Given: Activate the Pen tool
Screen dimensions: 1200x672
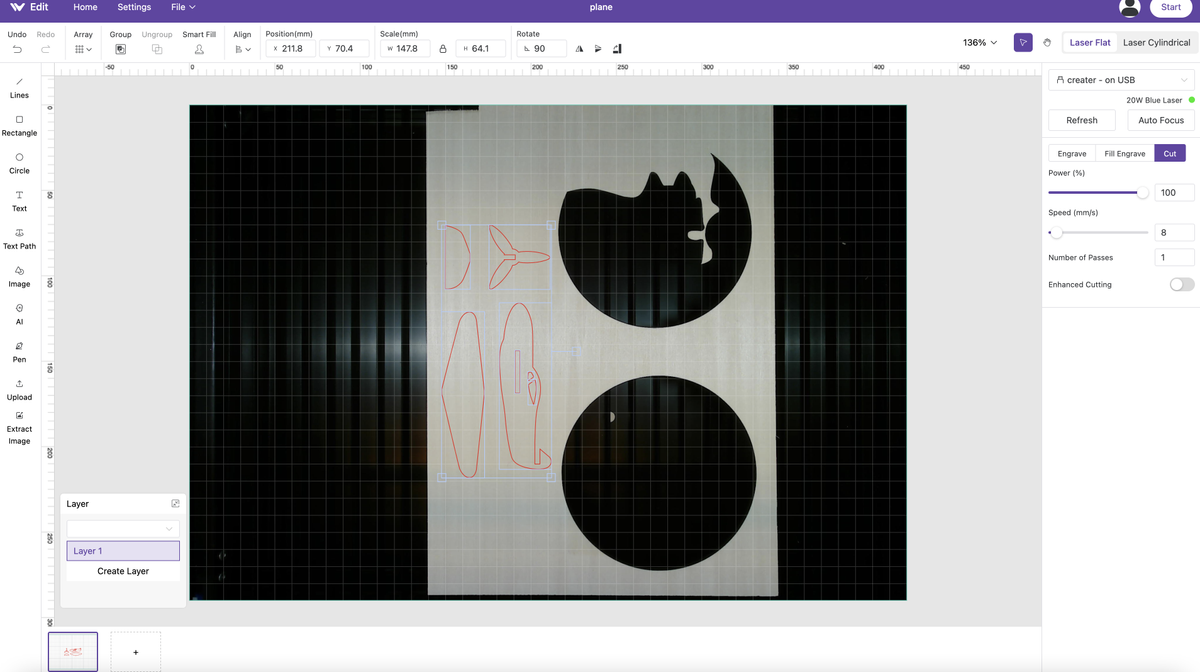Looking at the screenshot, I should [x=19, y=351].
